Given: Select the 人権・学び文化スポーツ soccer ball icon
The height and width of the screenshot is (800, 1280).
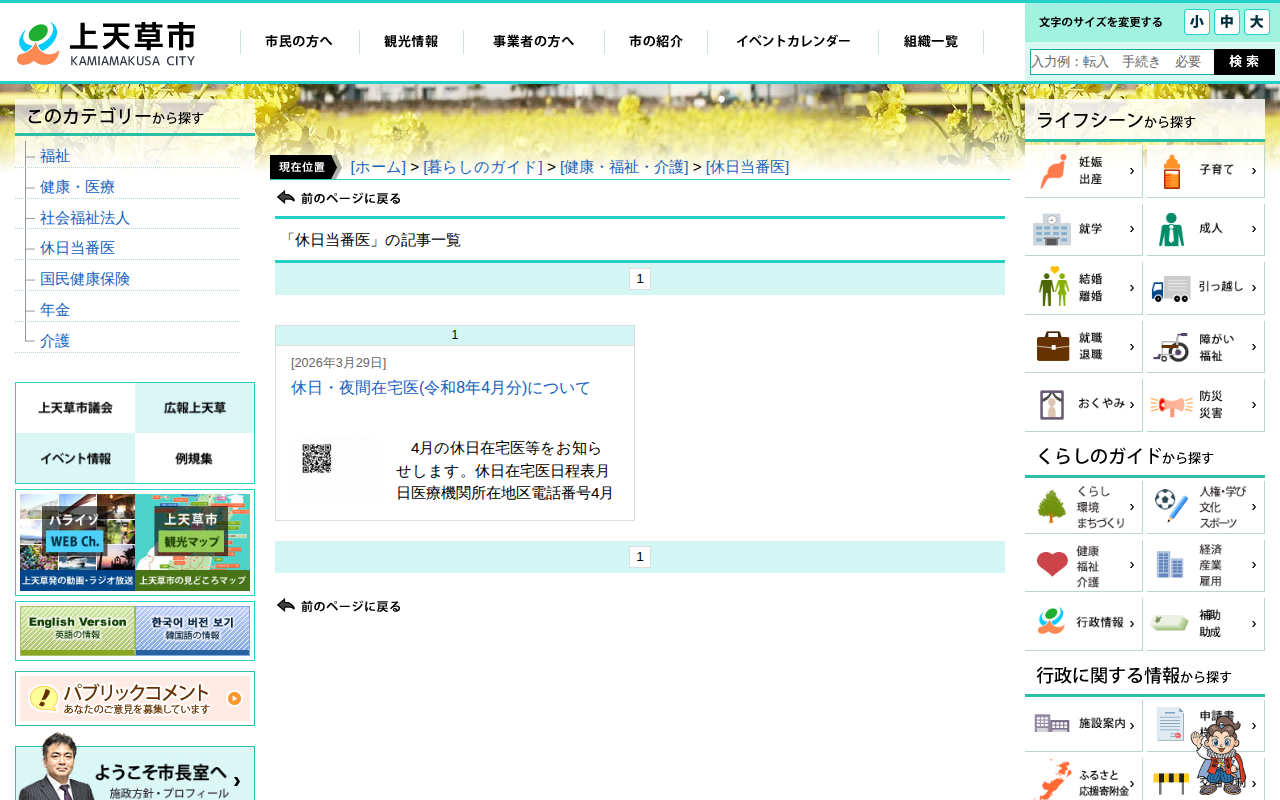Looking at the screenshot, I should (x=1205, y=507).
